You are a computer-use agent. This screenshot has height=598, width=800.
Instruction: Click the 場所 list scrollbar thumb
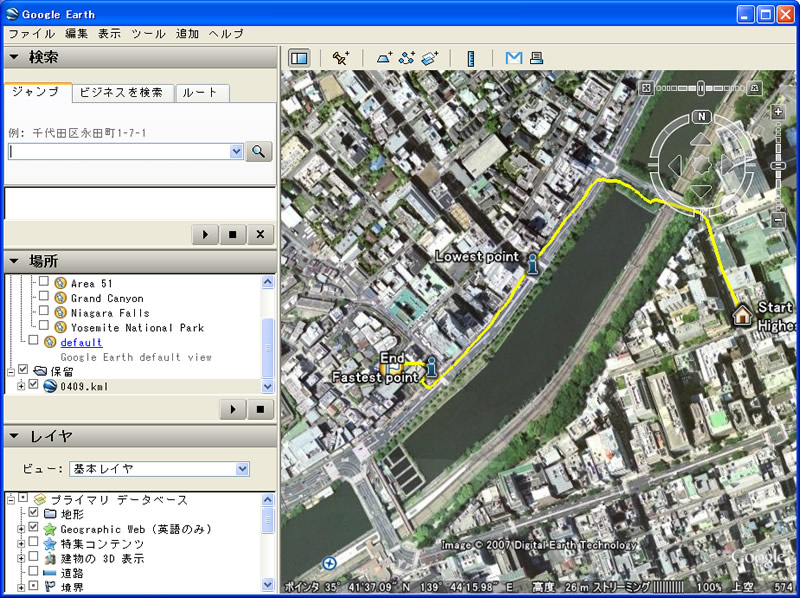268,348
